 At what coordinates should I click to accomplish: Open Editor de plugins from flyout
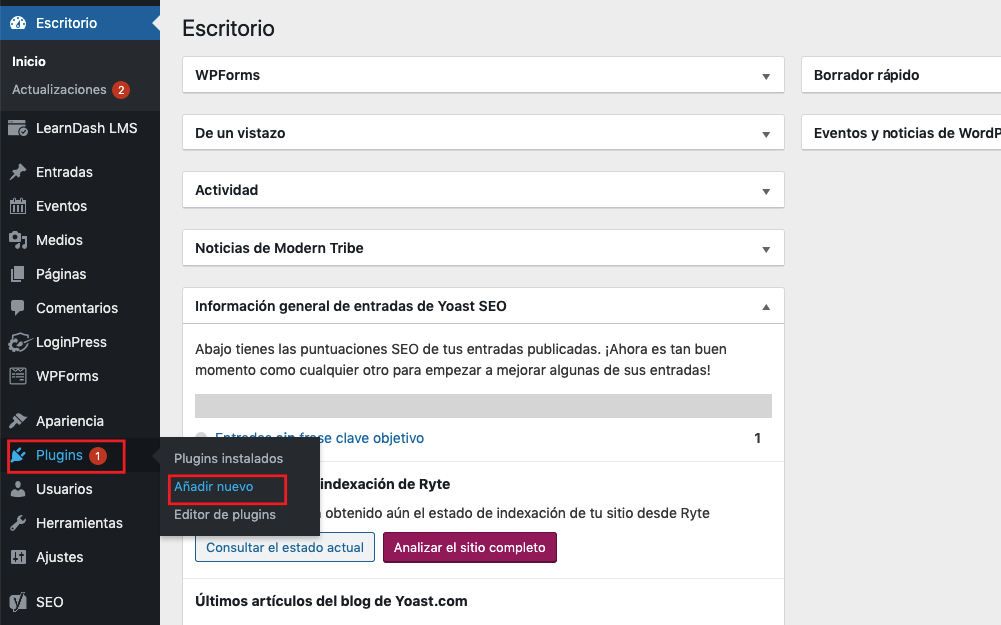(x=225, y=515)
